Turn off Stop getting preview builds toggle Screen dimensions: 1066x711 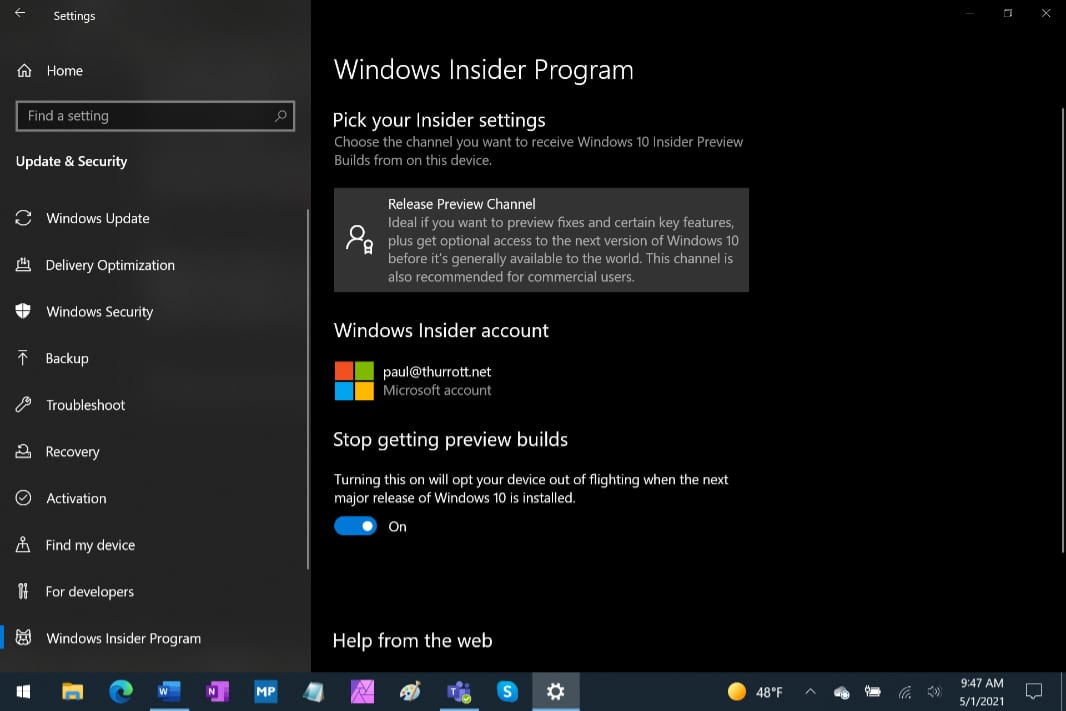tap(355, 526)
